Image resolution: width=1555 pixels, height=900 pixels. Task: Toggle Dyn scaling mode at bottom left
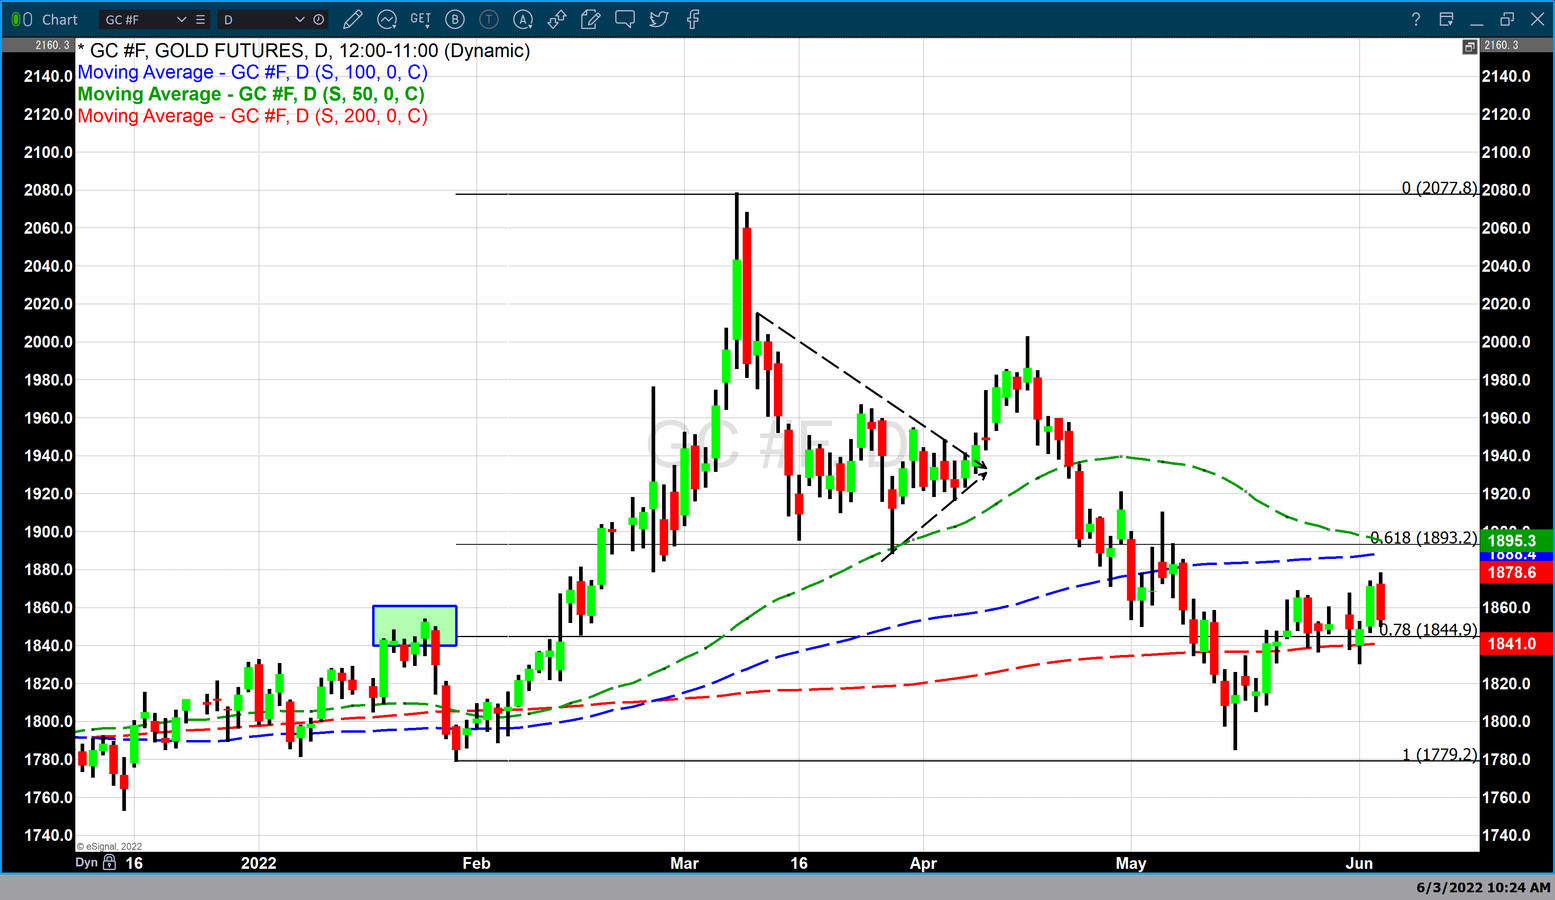(87, 862)
